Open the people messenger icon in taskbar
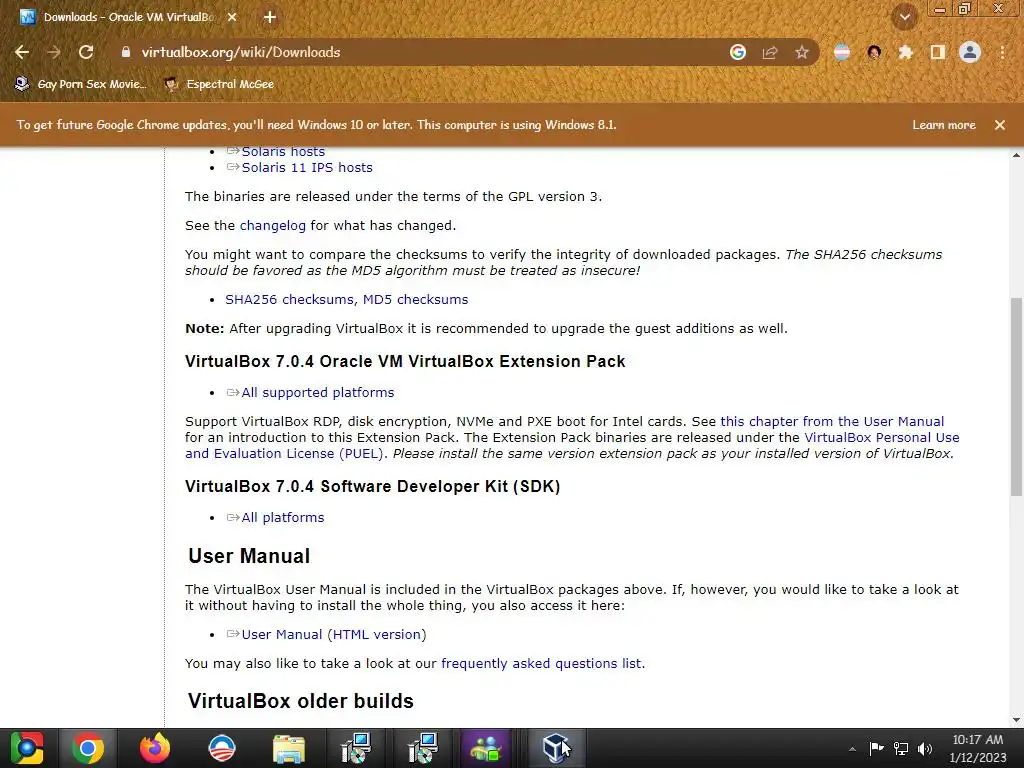 (485, 748)
